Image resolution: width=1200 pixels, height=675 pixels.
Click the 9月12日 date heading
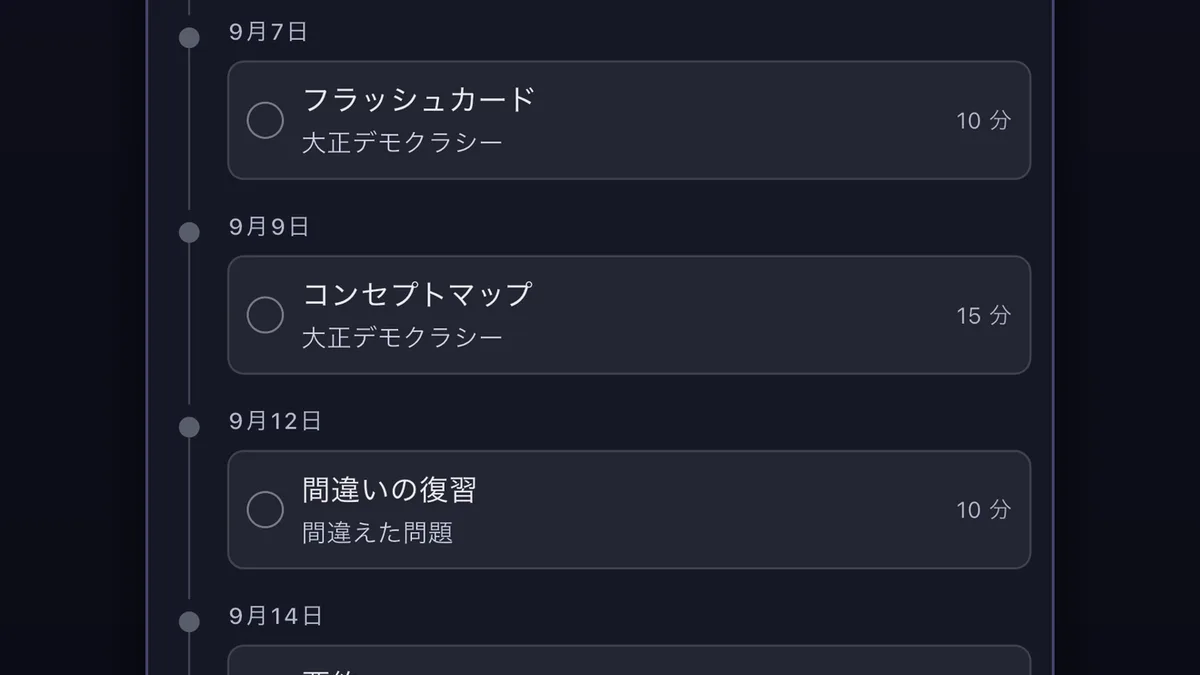click(275, 422)
